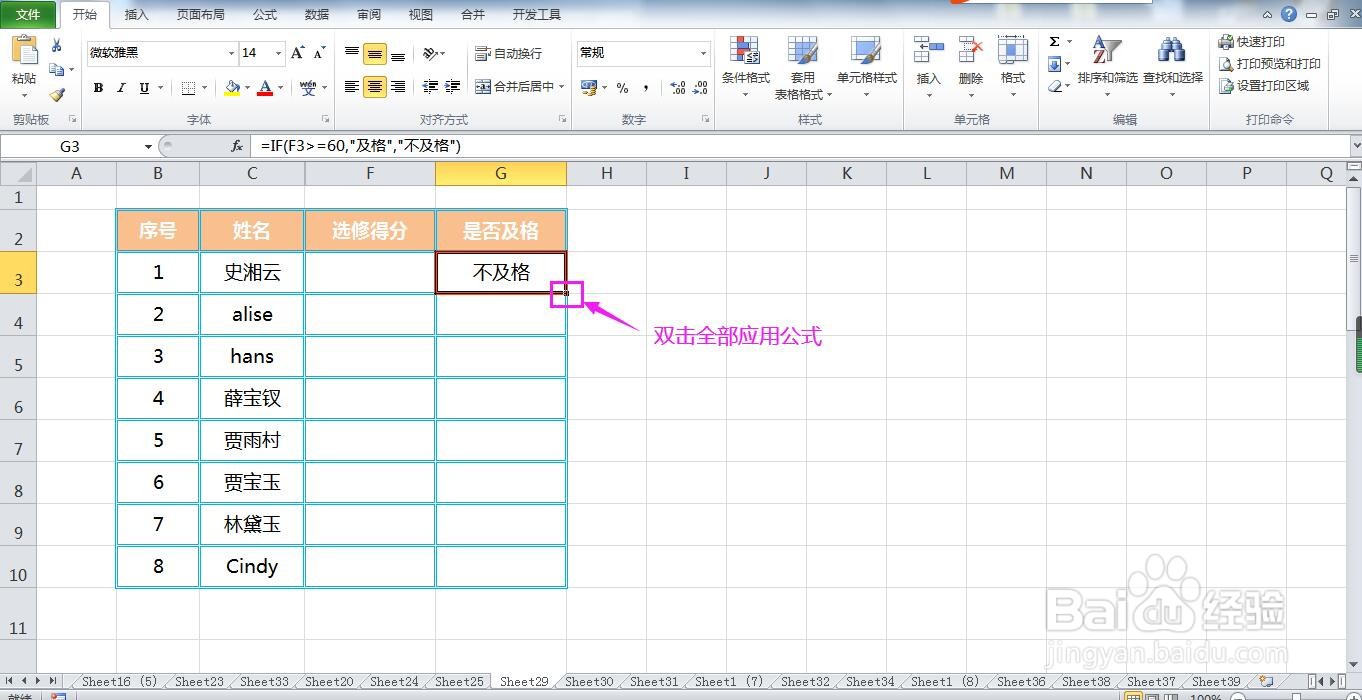Open the fill color dropdown arrow

click(247, 88)
